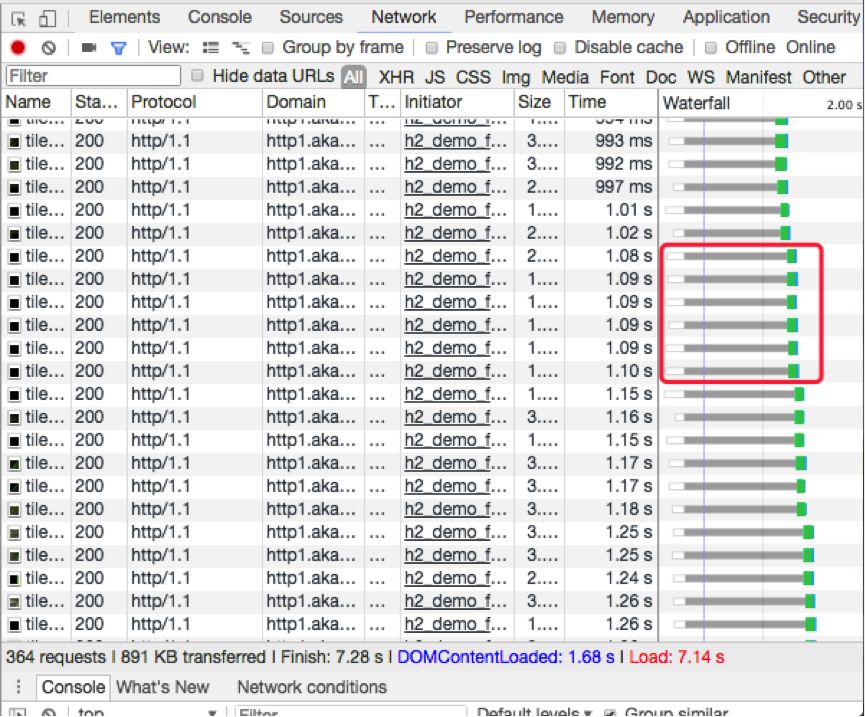This screenshot has height=717, width=865.
Task: Sort by the Protocol column header
Action: [195, 102]
